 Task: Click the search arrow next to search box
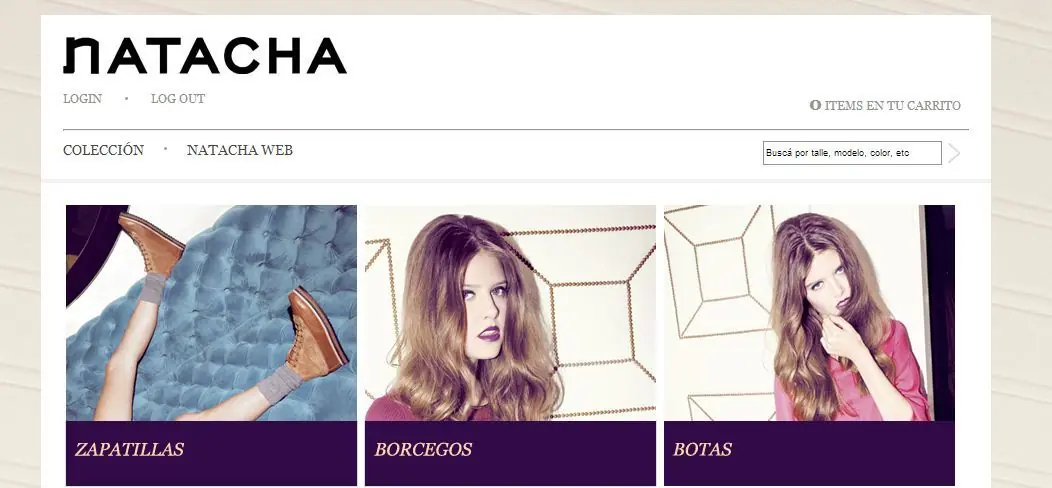point(954,153)
